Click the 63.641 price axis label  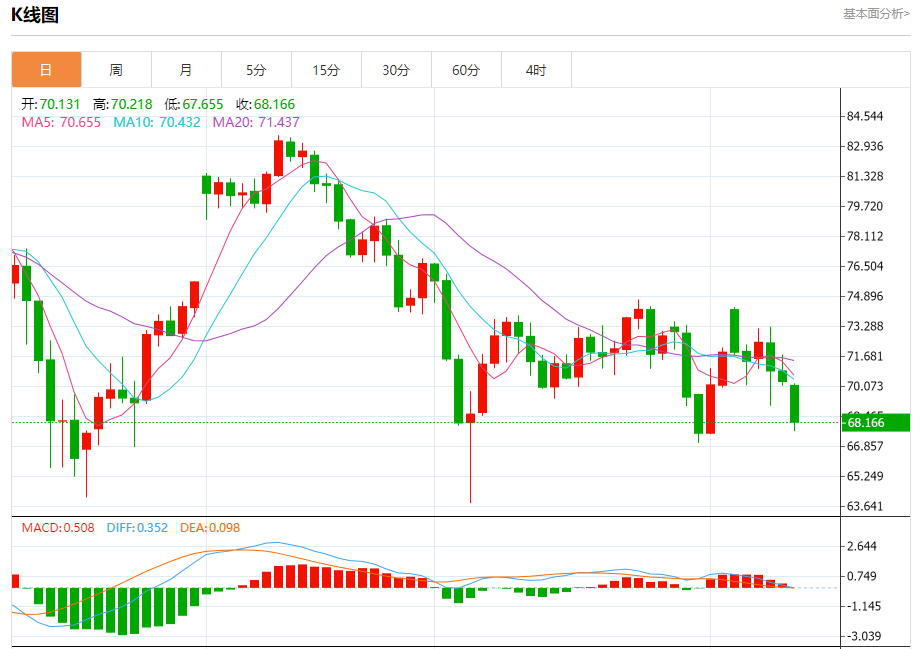click(x=865, y=506)
